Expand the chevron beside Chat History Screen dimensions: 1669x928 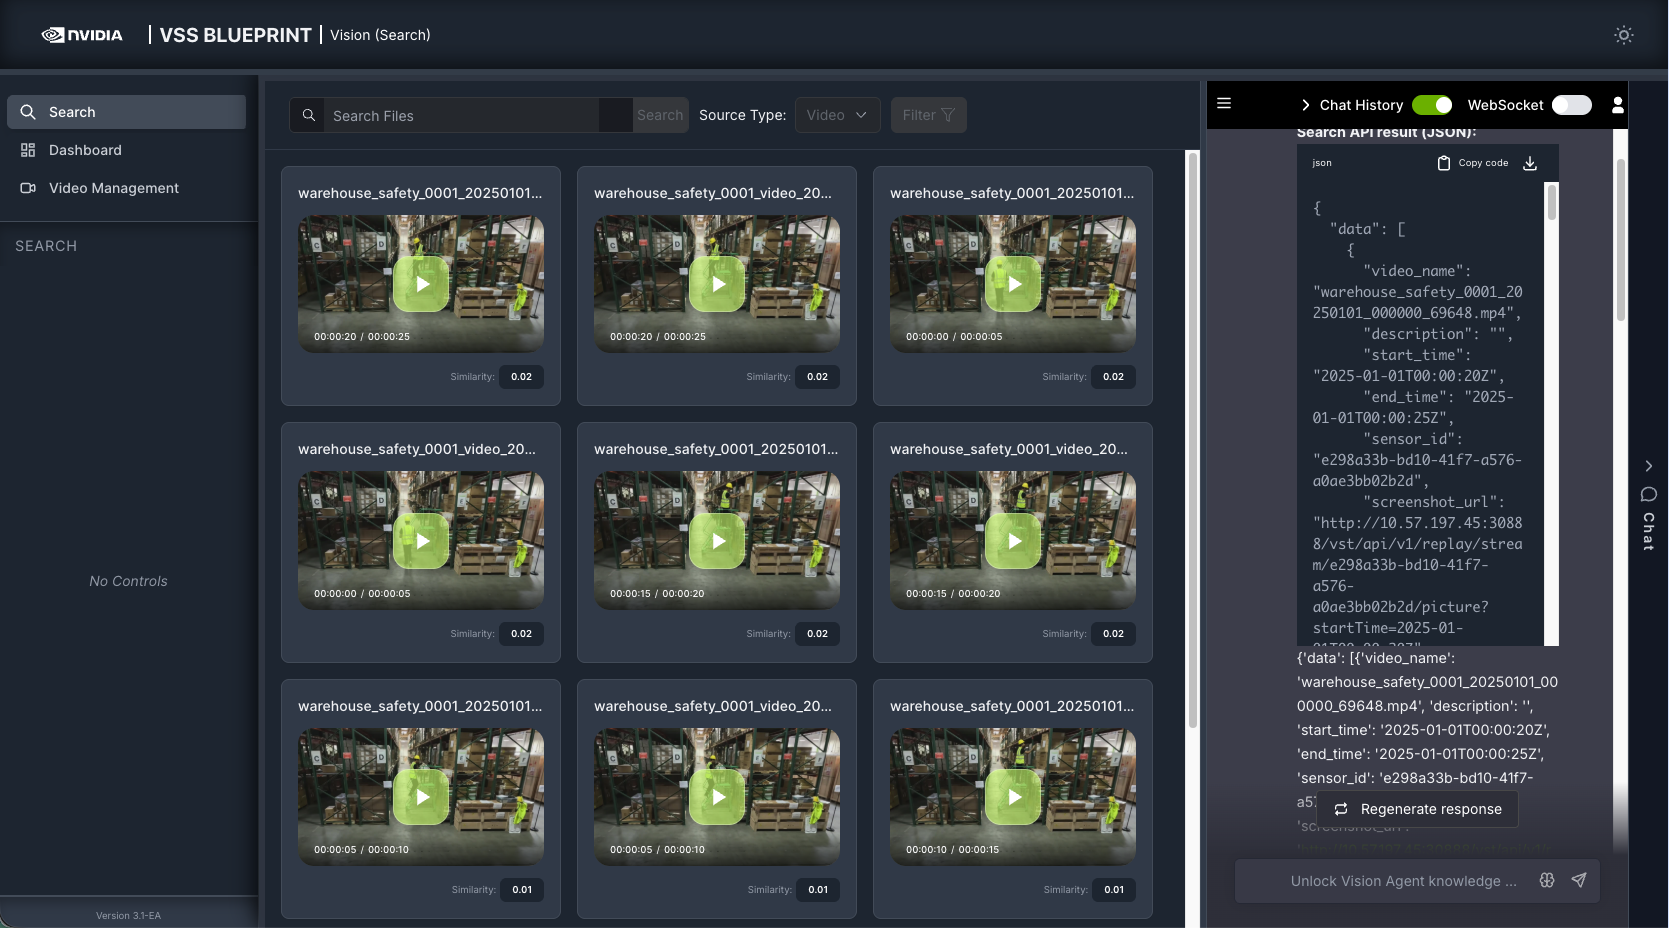pyautogui.click(x=1305, y=105)
